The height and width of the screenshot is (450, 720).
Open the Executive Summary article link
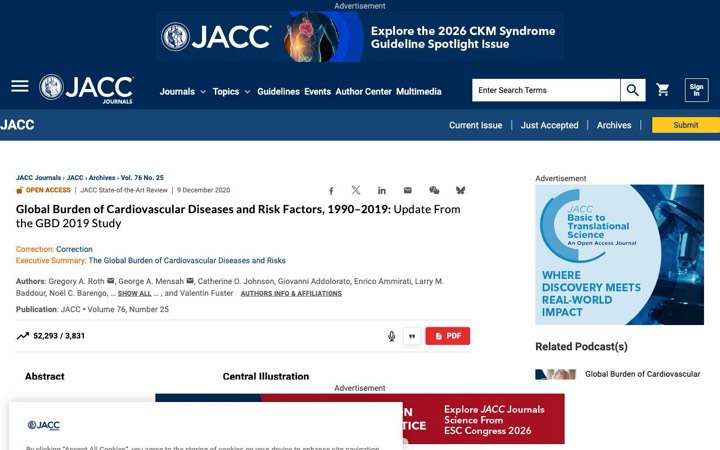pos(187,260)
